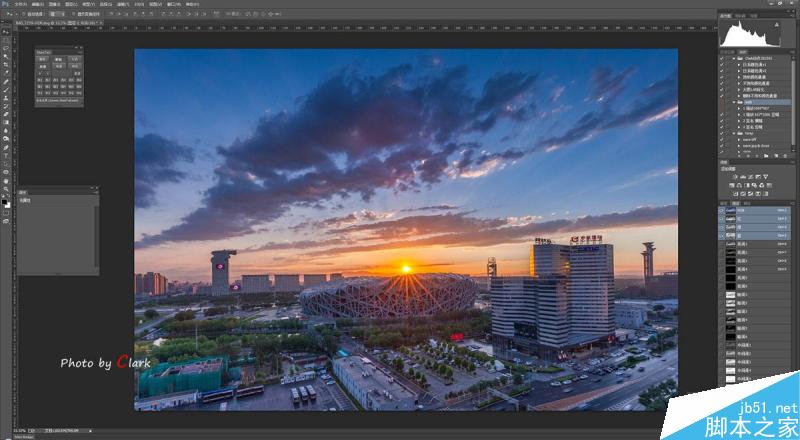Select the Quick Selection tool
Screen dimensions: 800x440
pyautogui.click(x=6, y=56)
